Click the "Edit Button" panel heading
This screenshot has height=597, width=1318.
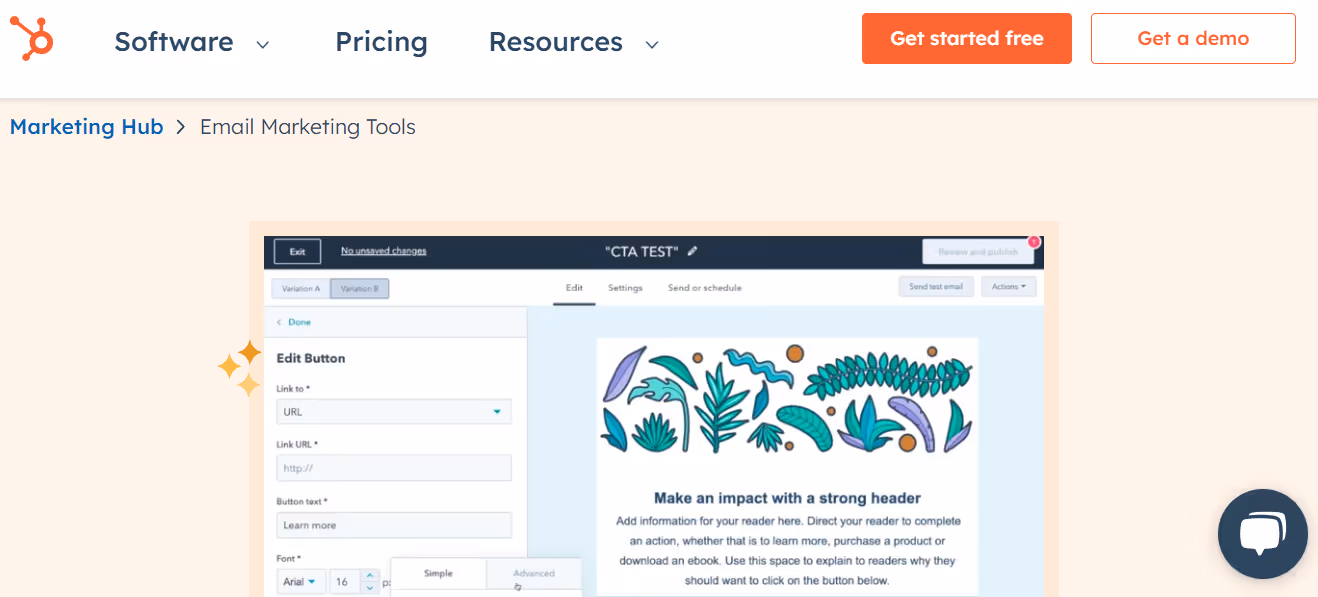(311, 358)
